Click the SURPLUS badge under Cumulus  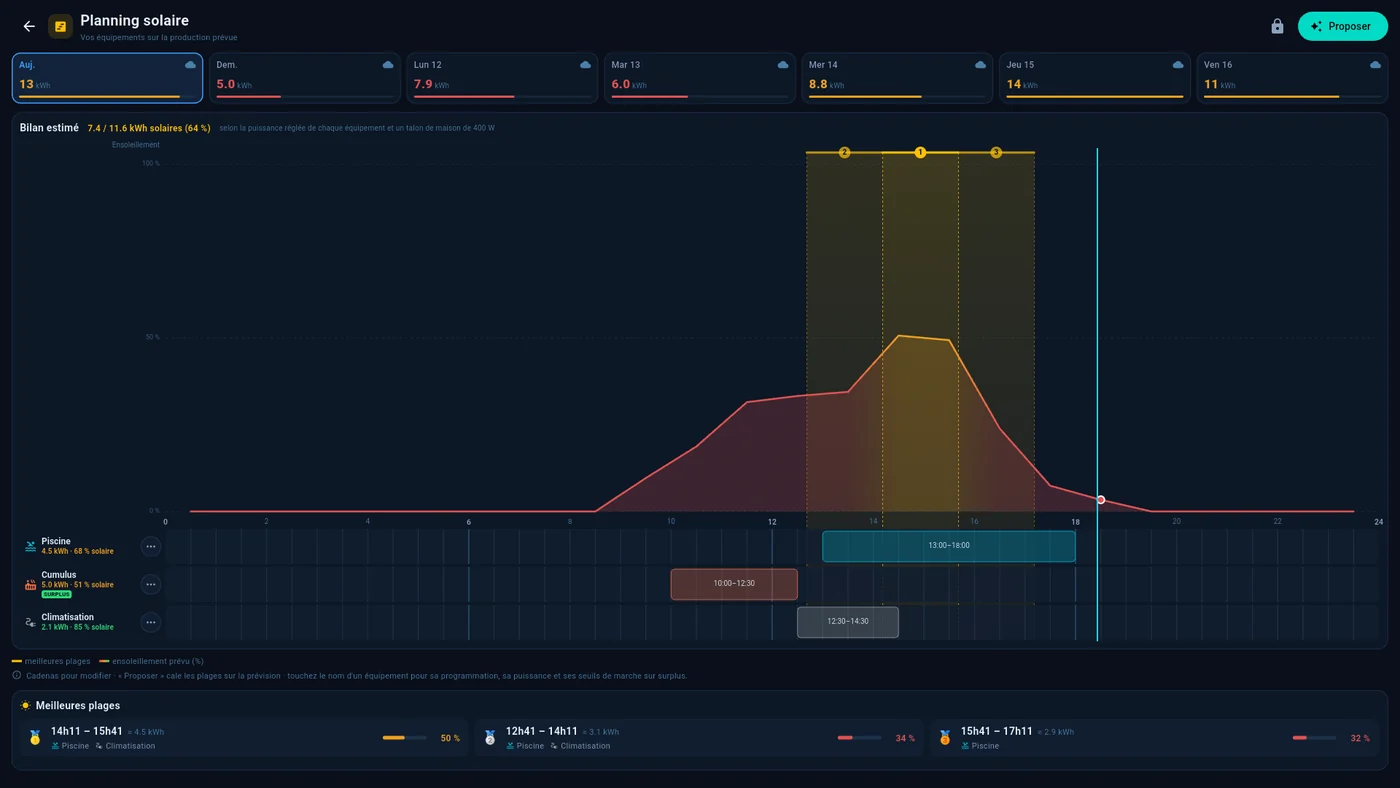(x=56, y=595)
